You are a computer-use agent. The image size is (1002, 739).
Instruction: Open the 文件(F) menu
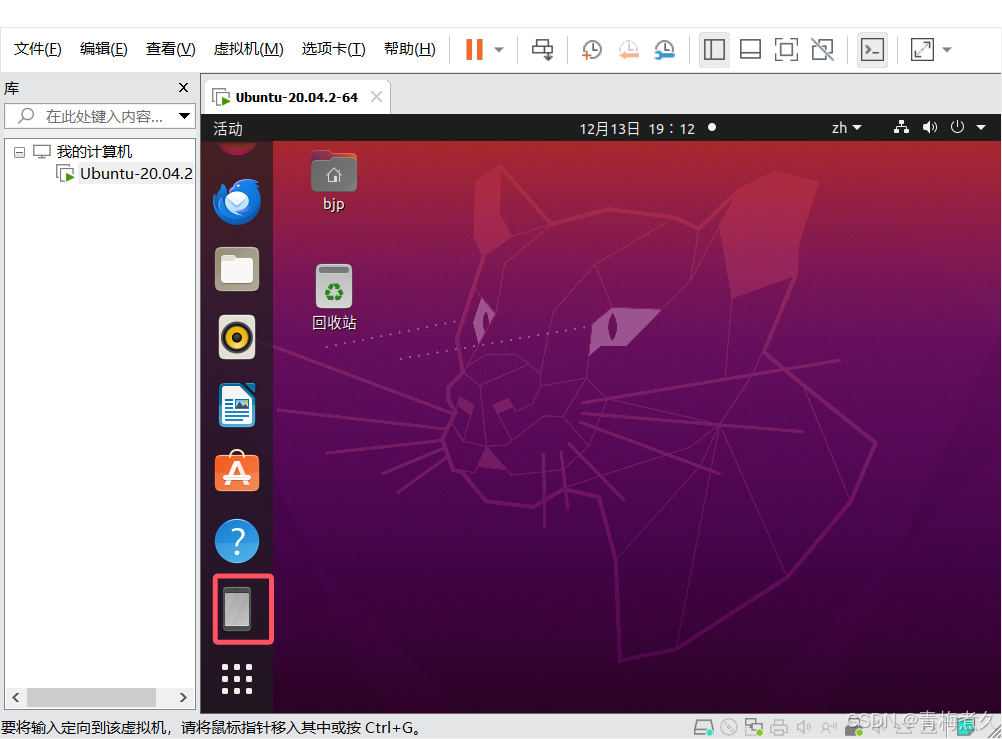click(x=38, y=49)
